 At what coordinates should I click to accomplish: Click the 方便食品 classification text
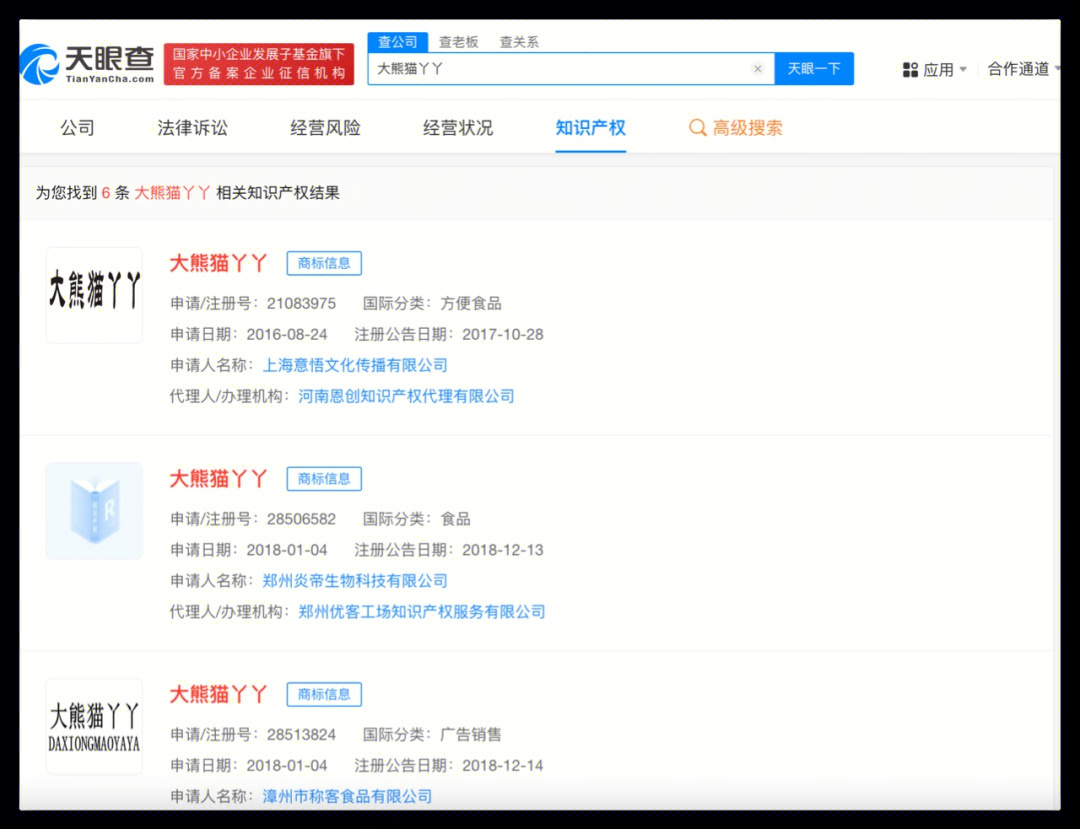coord(471,304)
